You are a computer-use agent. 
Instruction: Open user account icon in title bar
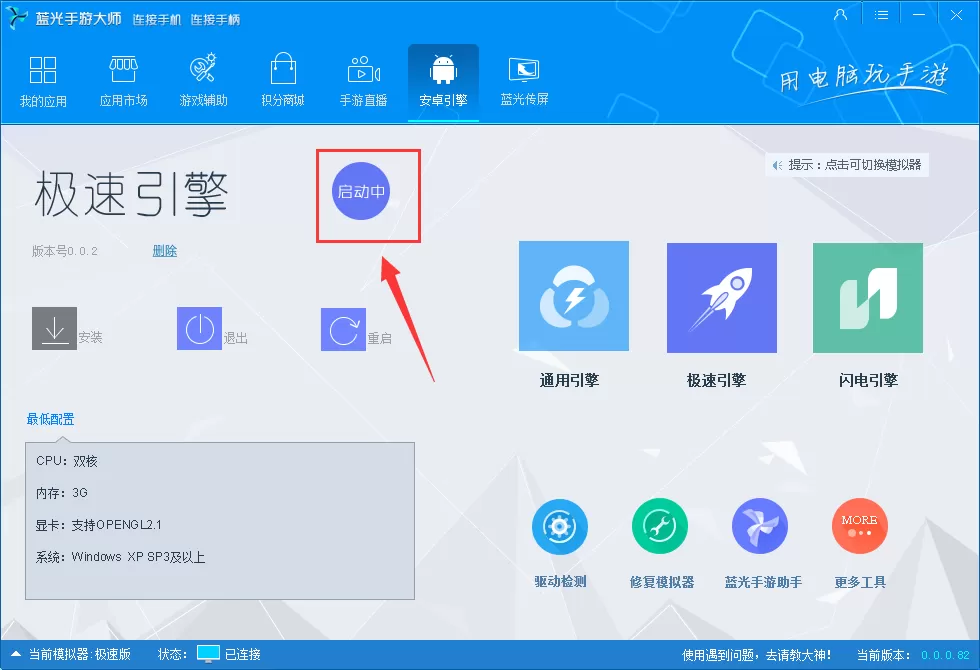pos(841,15)
